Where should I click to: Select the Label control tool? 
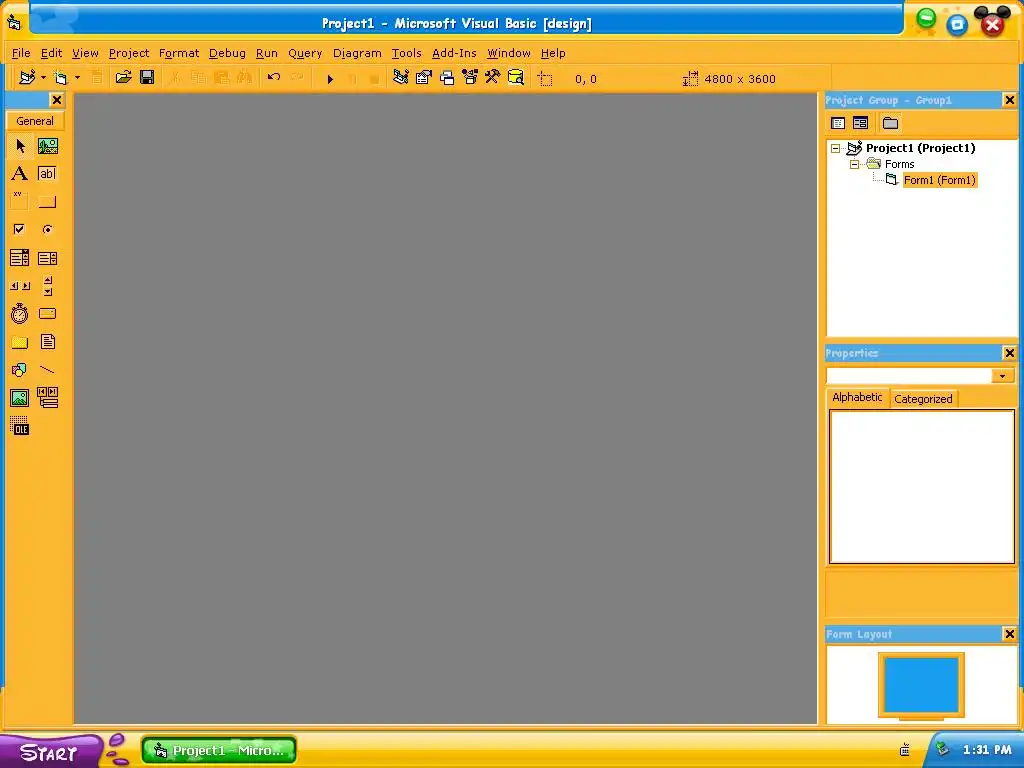[20, 173]
